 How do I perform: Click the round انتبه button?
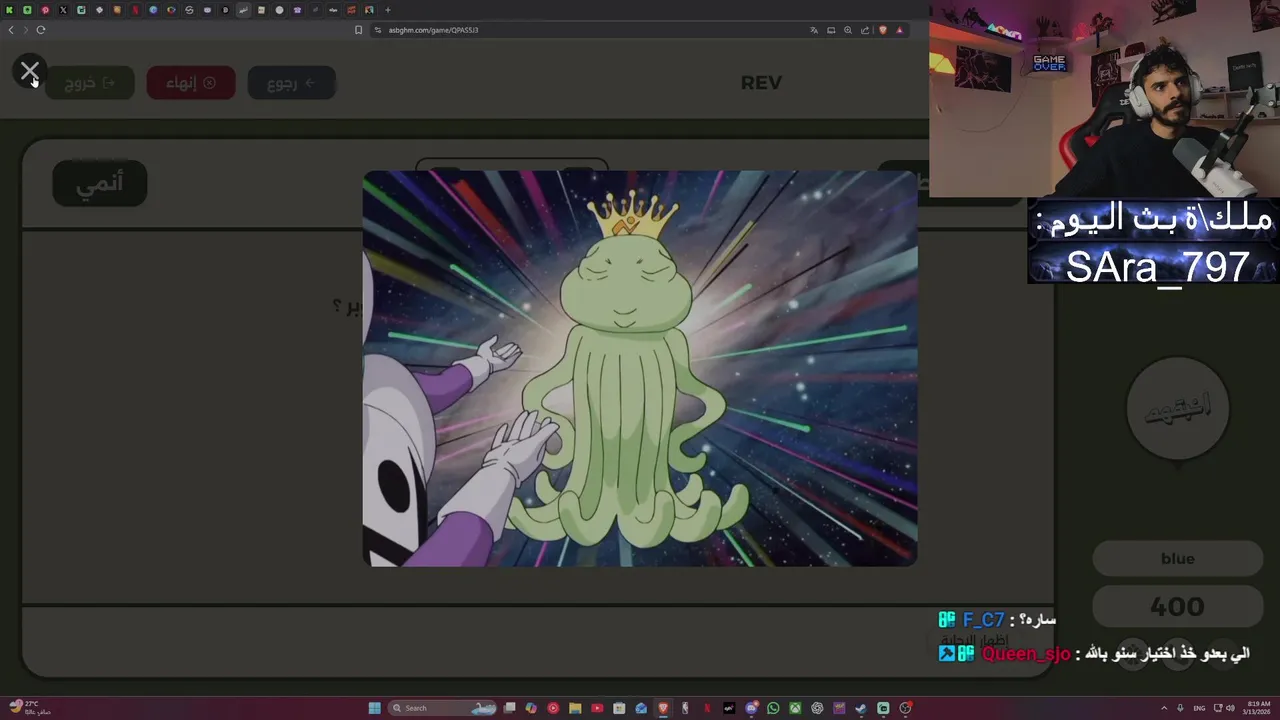click(x=1177, y=407)
